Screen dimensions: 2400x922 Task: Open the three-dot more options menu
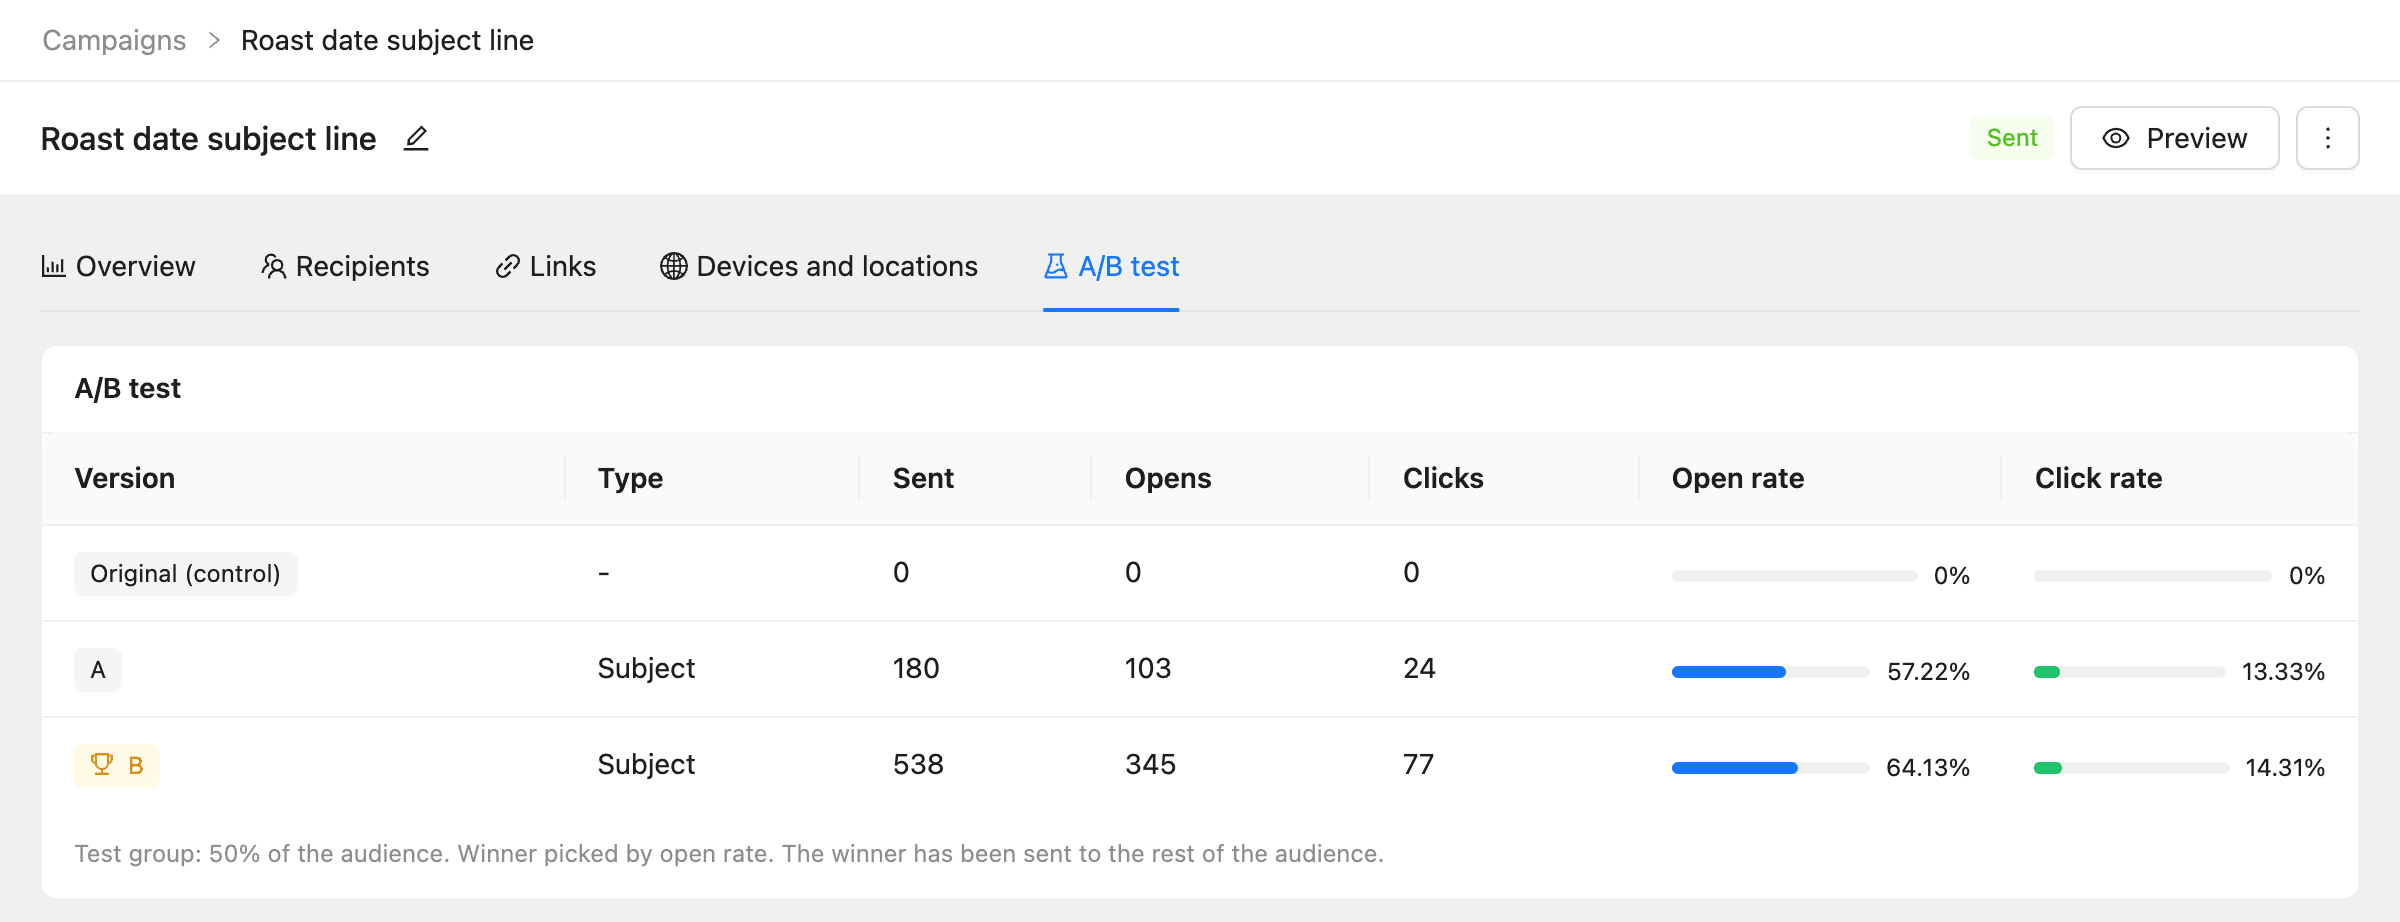click(x=2327, y=138)
